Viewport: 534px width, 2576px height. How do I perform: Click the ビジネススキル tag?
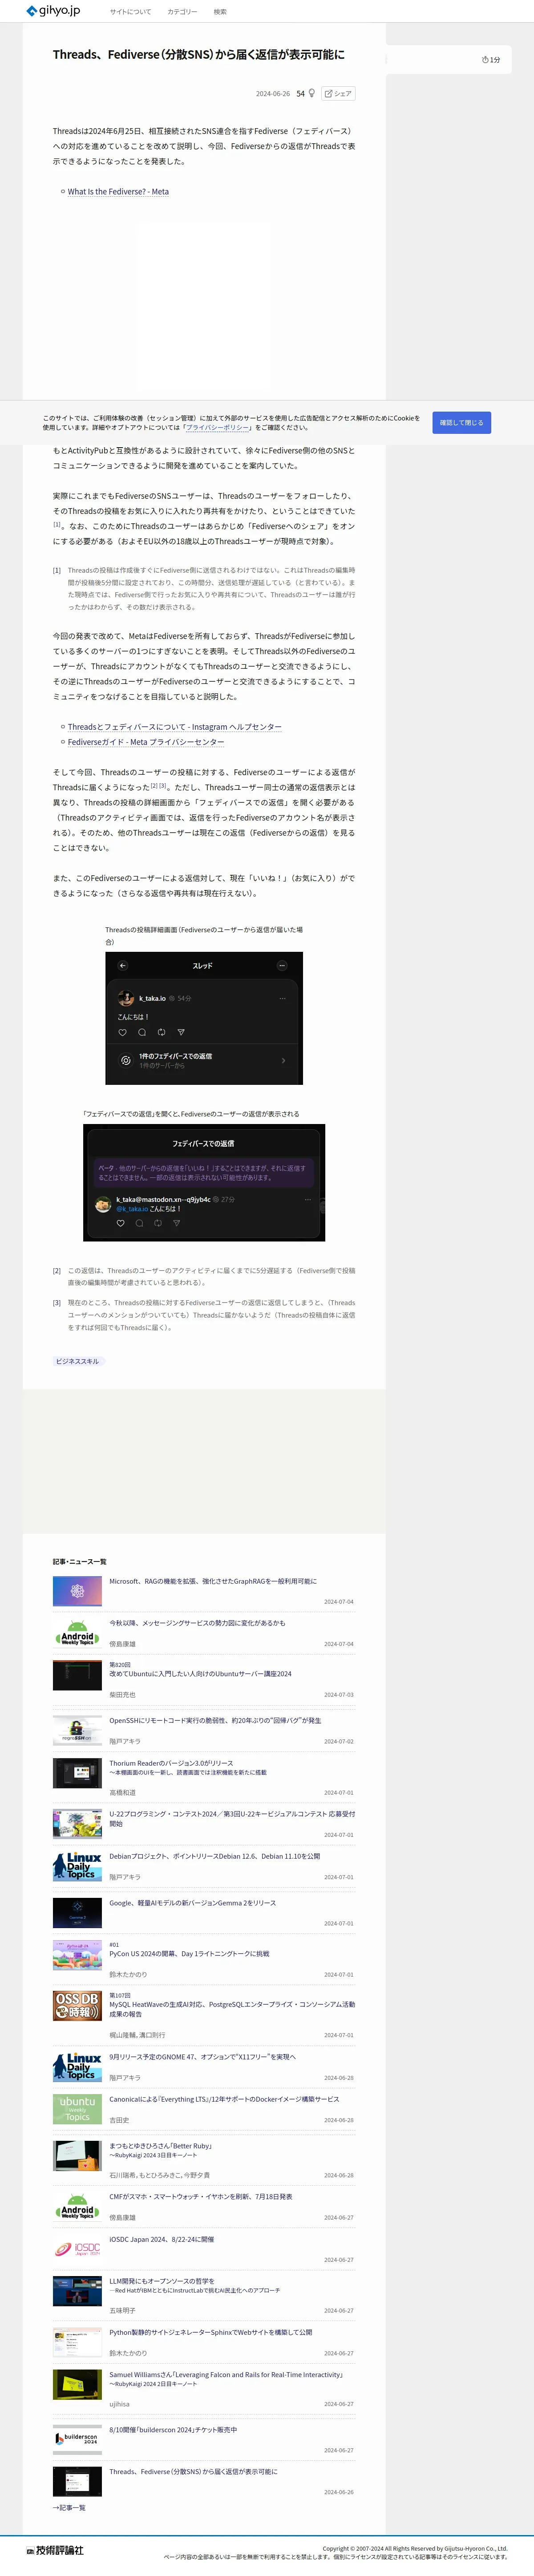(x=78, y=1361)
